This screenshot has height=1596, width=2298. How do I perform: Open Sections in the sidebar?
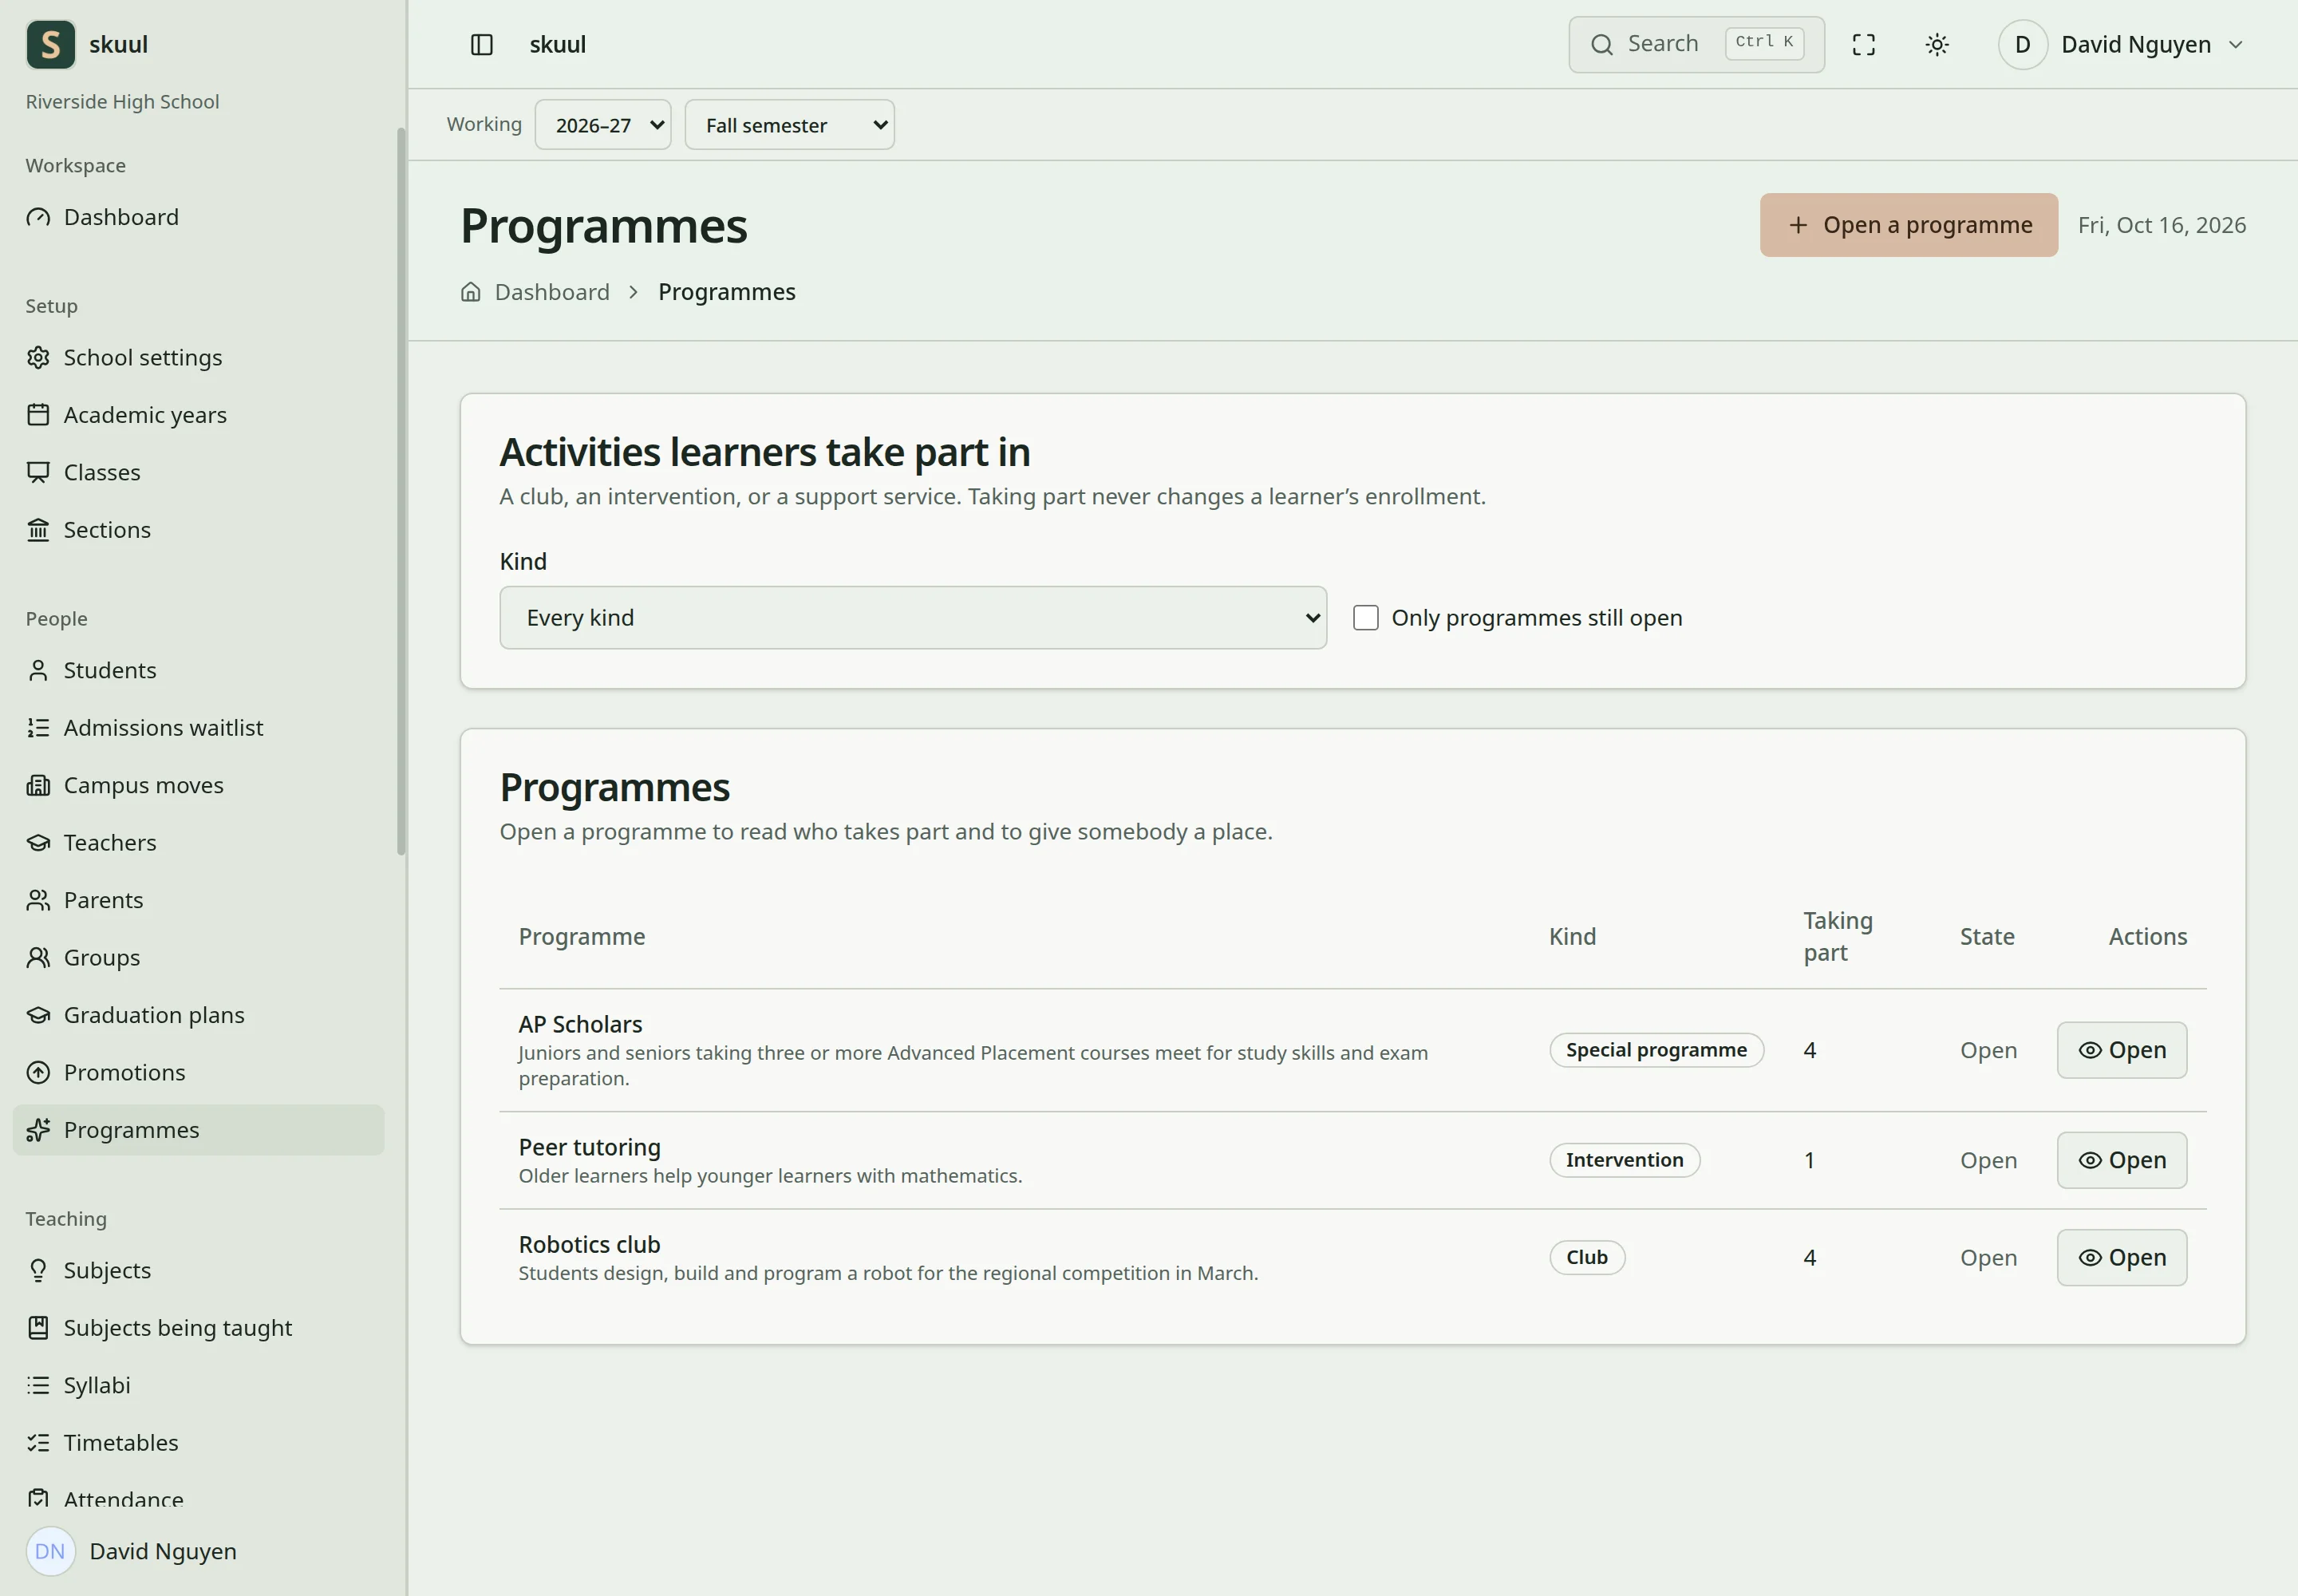click(x=199, y=530)
